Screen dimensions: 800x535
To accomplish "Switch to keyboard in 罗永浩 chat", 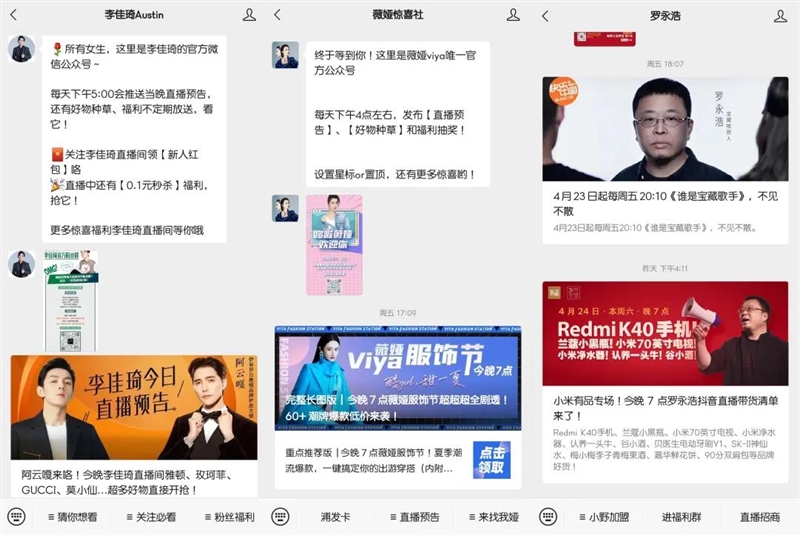I will tap(548, 517).
